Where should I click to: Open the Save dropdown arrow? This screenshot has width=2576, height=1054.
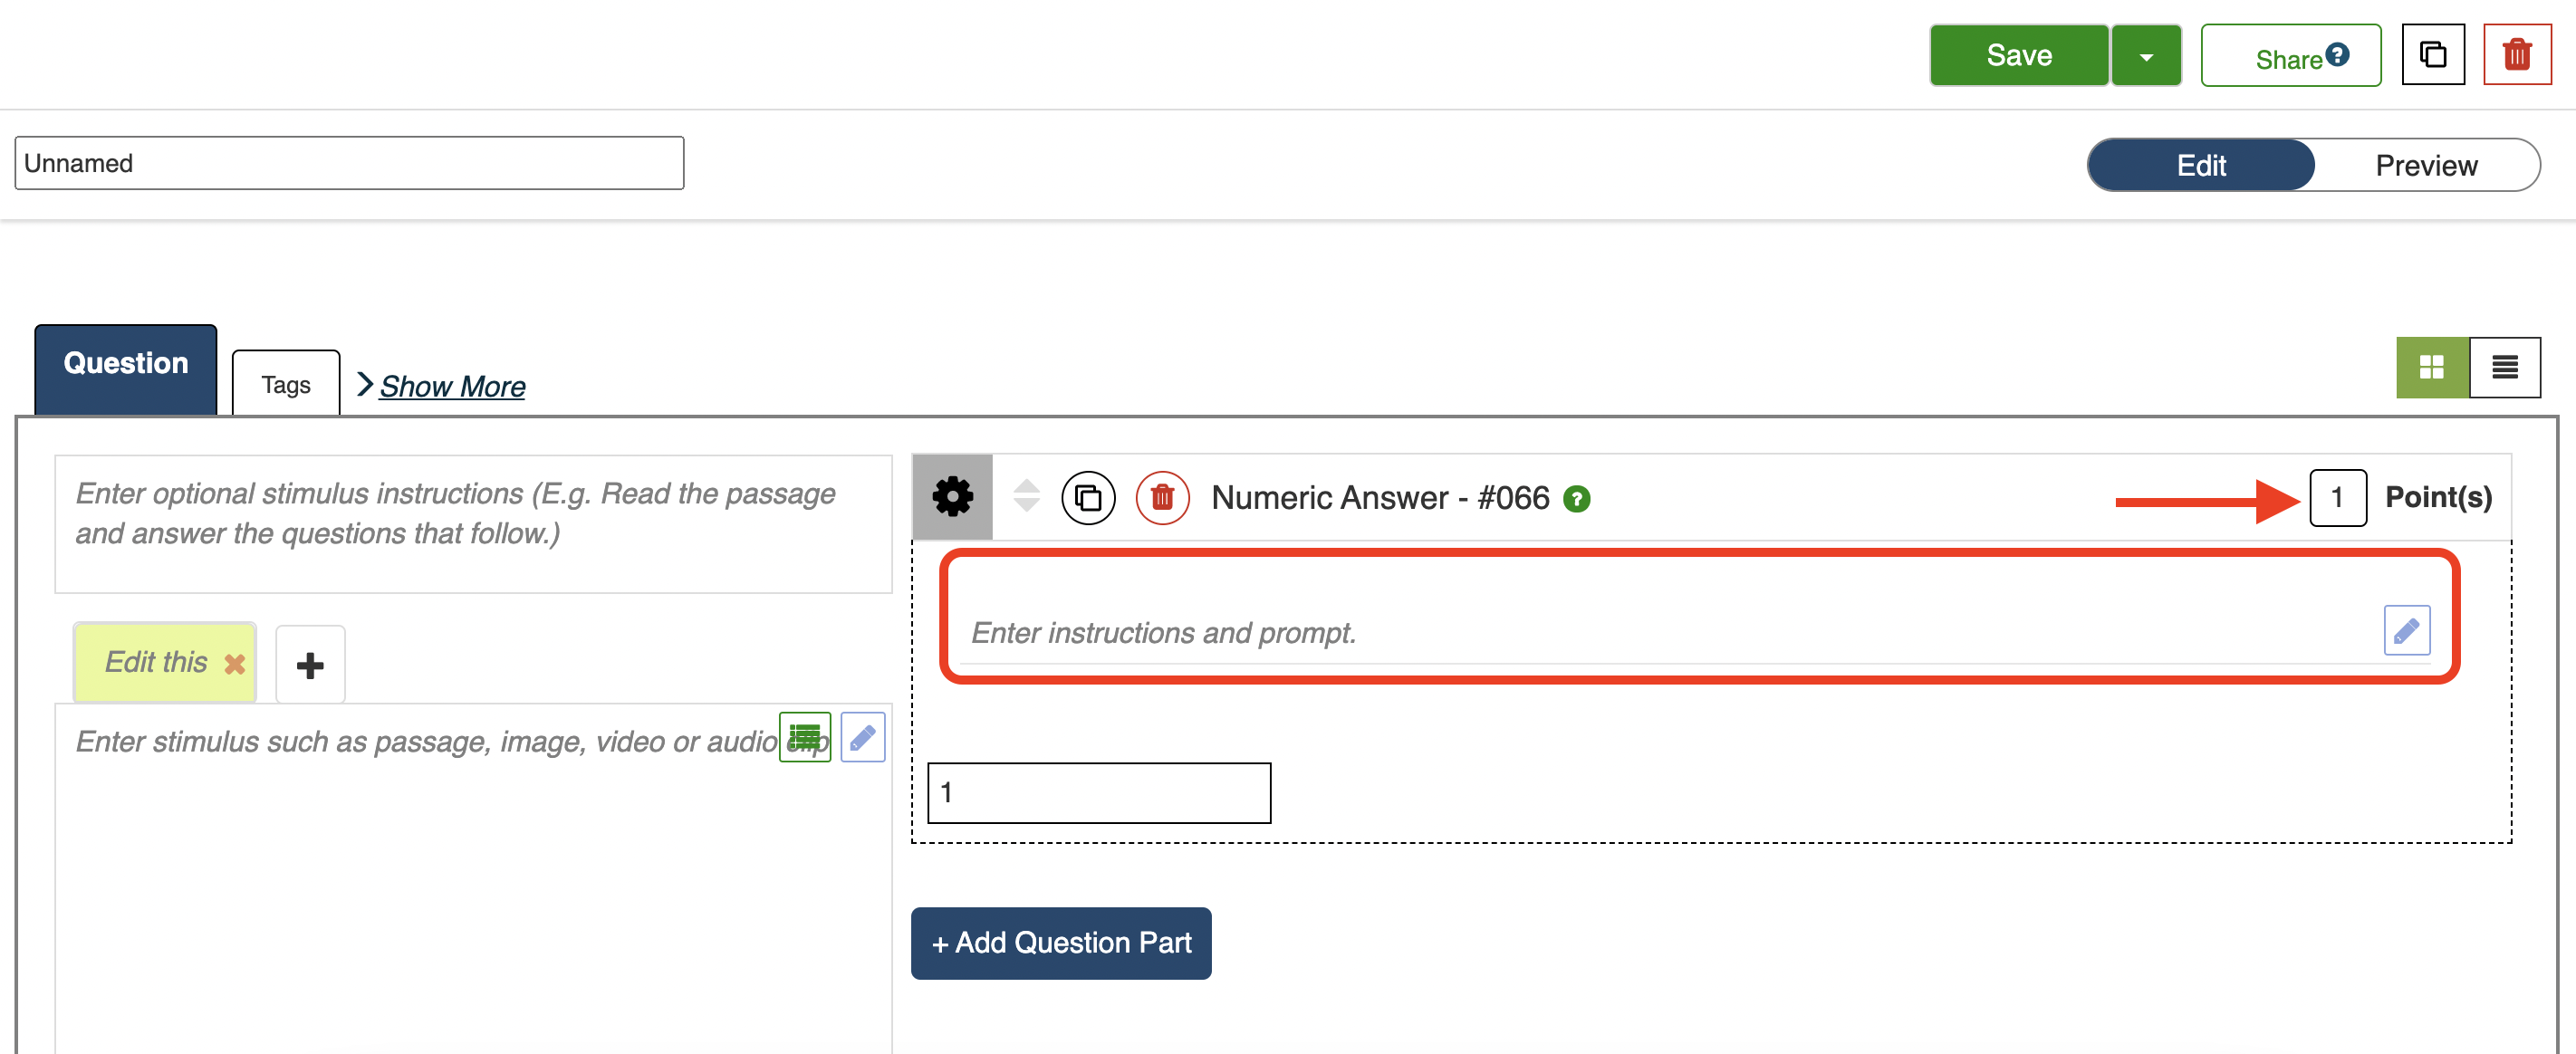[x=2146, y=57]
